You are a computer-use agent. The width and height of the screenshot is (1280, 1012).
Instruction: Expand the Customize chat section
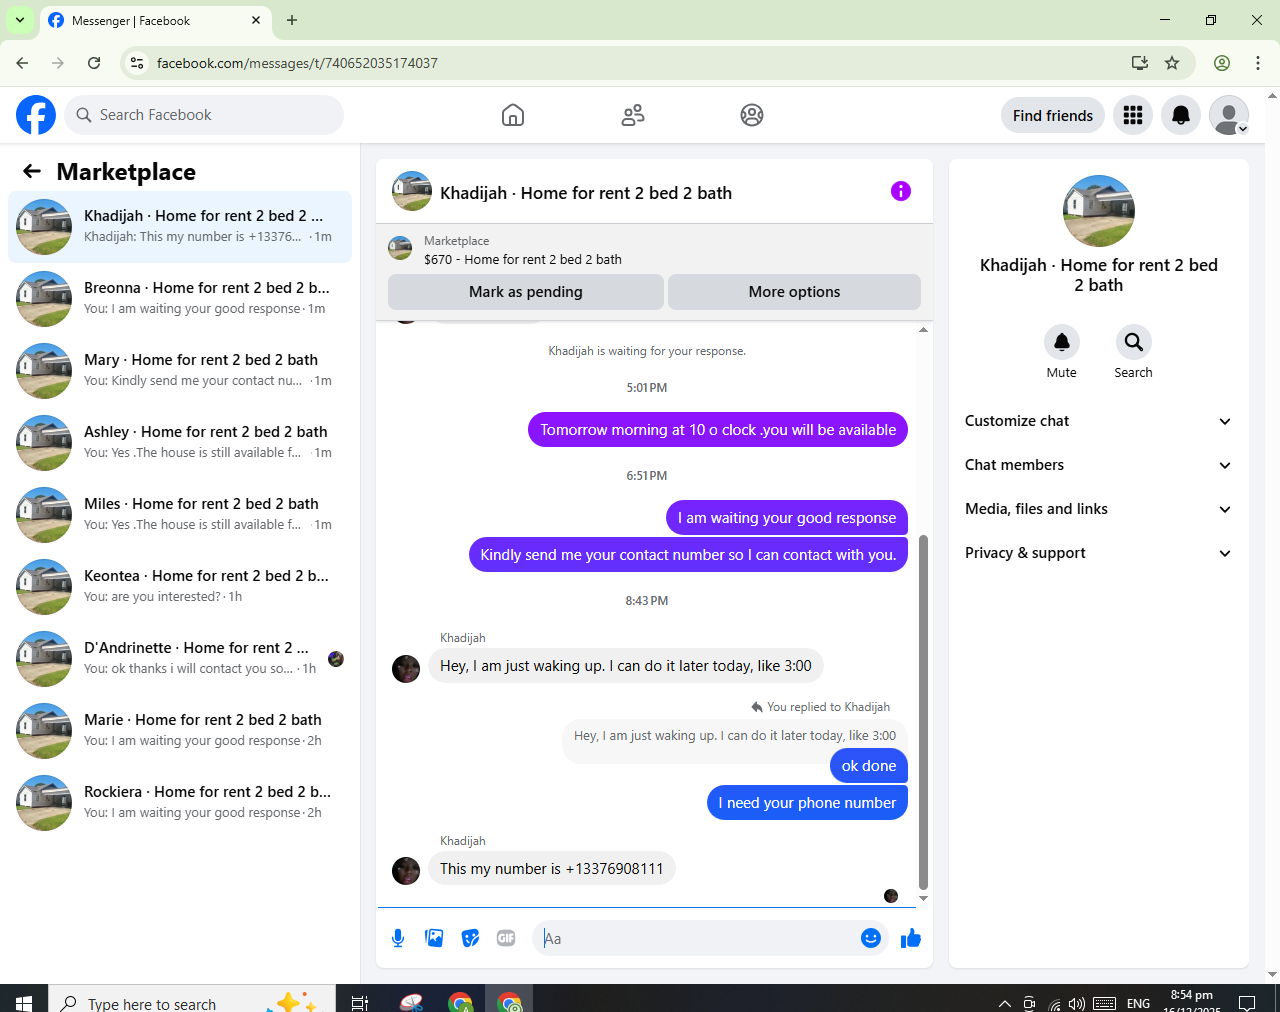[1098, 421]
